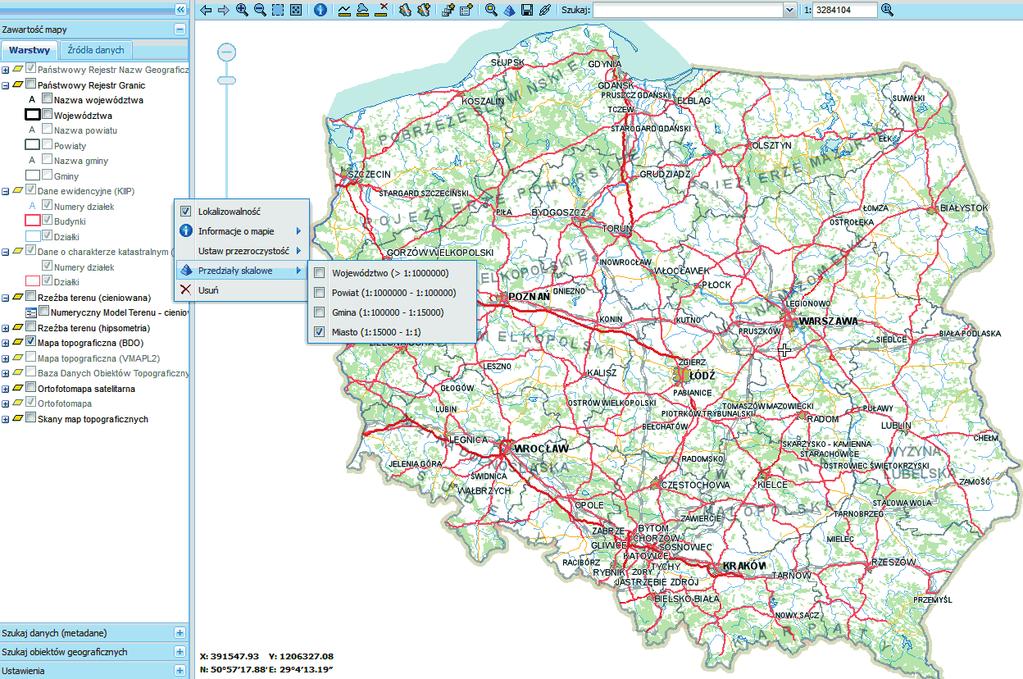This screenshot has height=679, width=1023.
Task: Check Rzeźba terenu (hipsometria) checkbox
Action: click(x=31, y=327)
